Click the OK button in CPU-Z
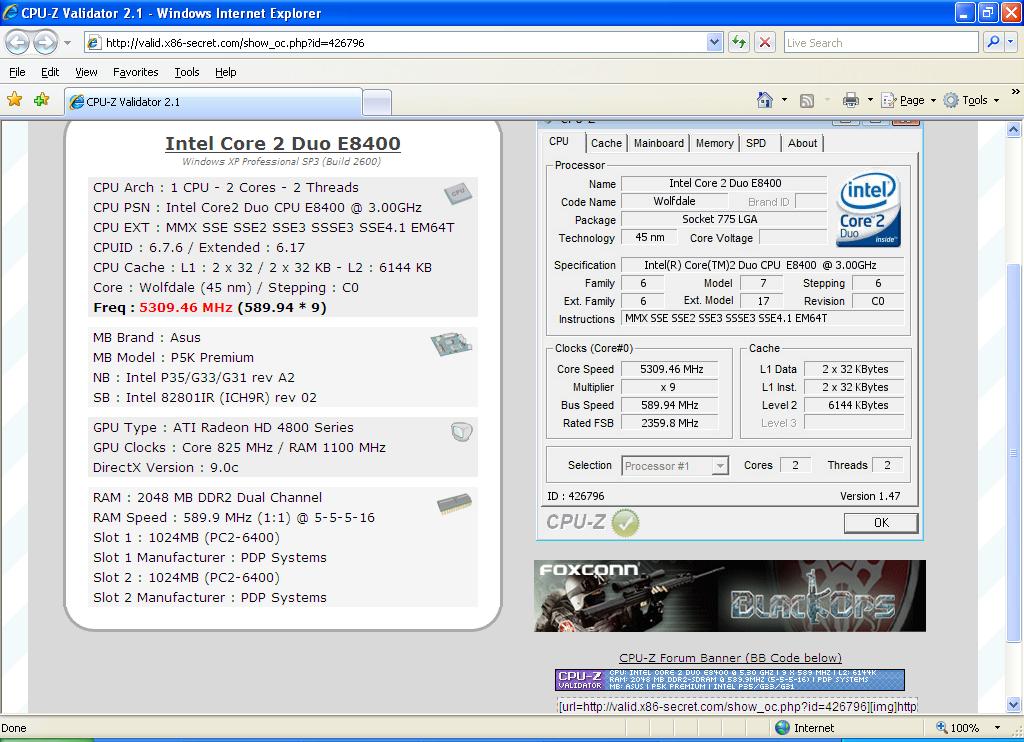1024x742 pixels. (880, 523)
